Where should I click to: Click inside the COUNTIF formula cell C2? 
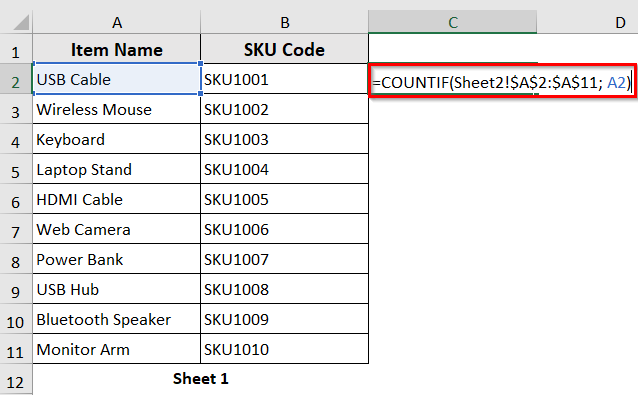click(x=503, y=80)
